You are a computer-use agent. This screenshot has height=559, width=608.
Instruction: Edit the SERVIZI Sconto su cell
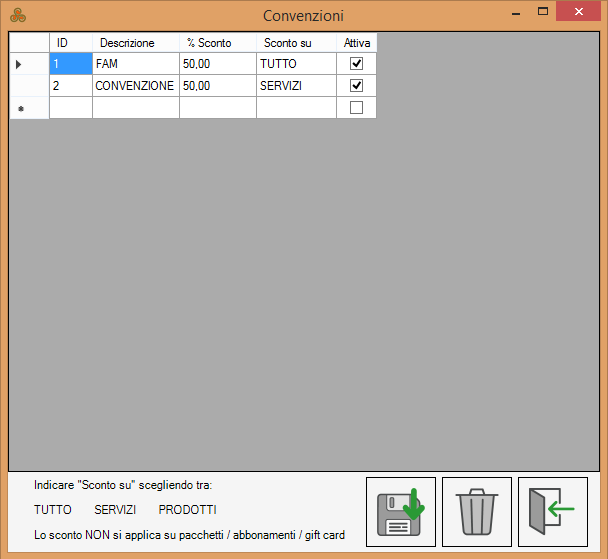pyautogui.click(x=296, y=86)
